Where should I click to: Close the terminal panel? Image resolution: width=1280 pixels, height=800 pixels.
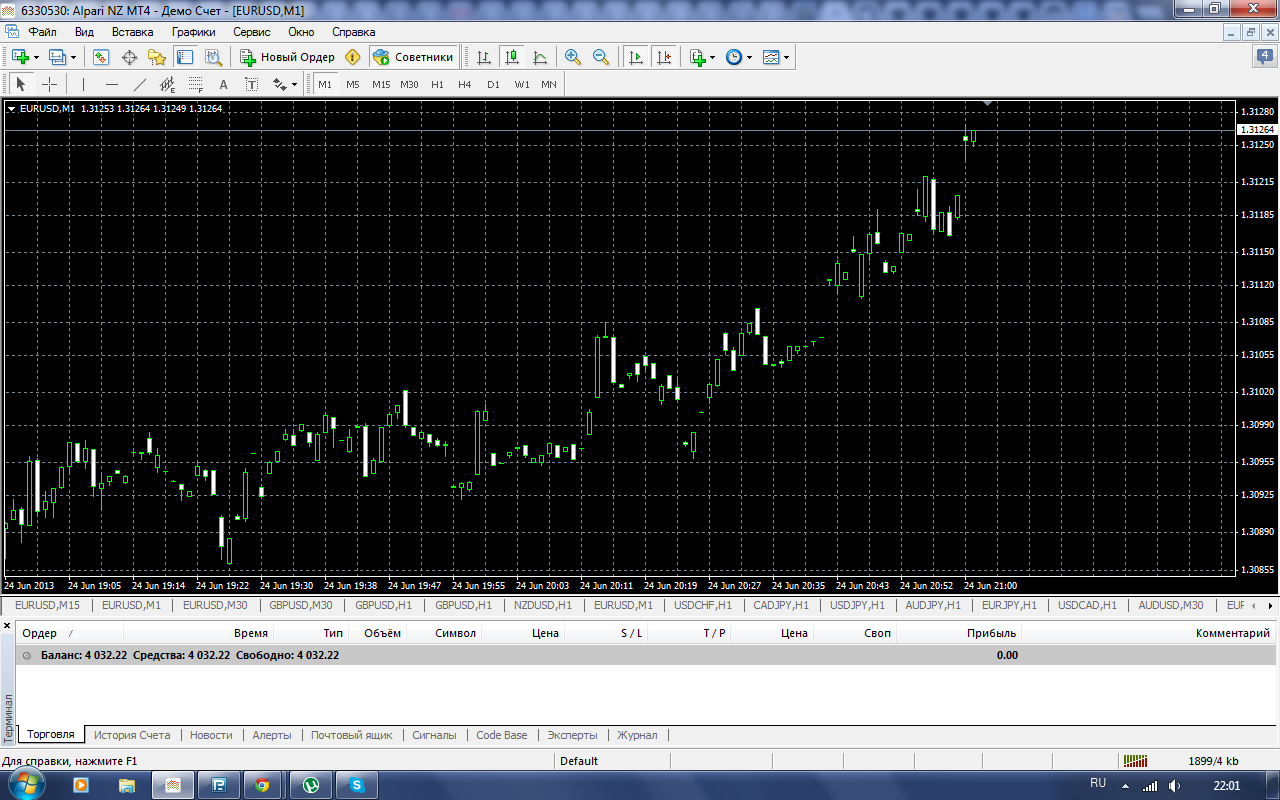(7, 625)
